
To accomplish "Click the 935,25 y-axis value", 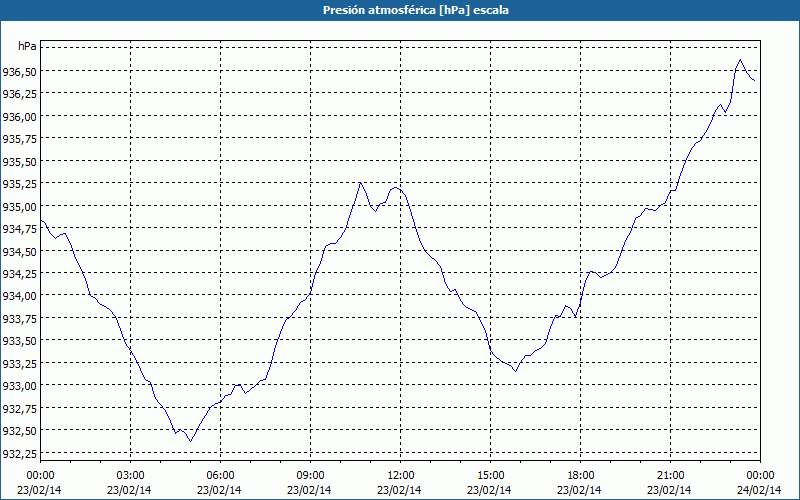I will pos(19,184).
